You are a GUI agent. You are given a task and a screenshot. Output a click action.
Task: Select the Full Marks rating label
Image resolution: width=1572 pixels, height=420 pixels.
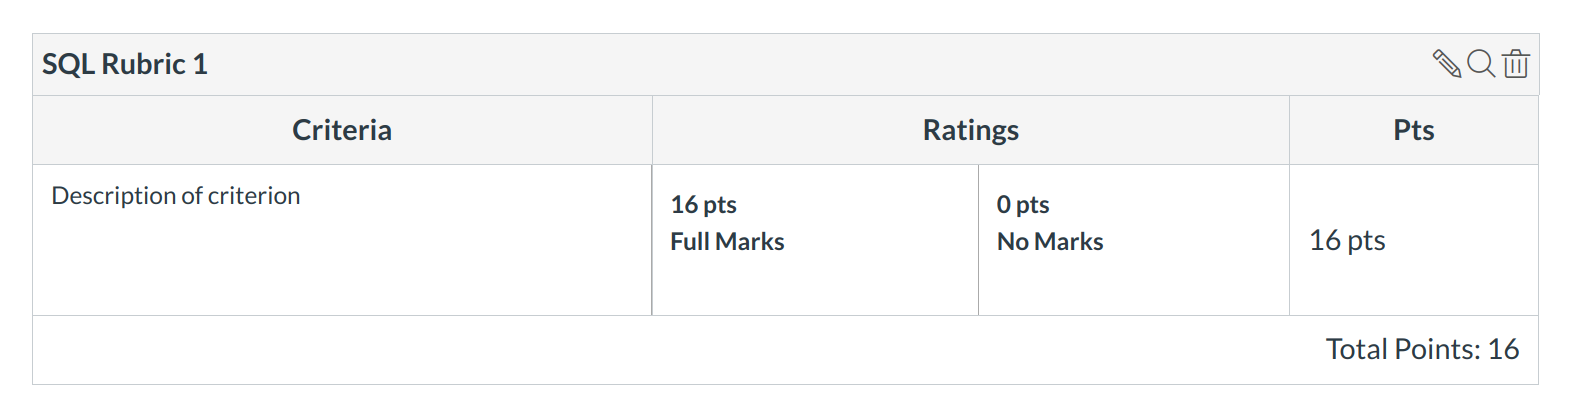tap(727, 242)
